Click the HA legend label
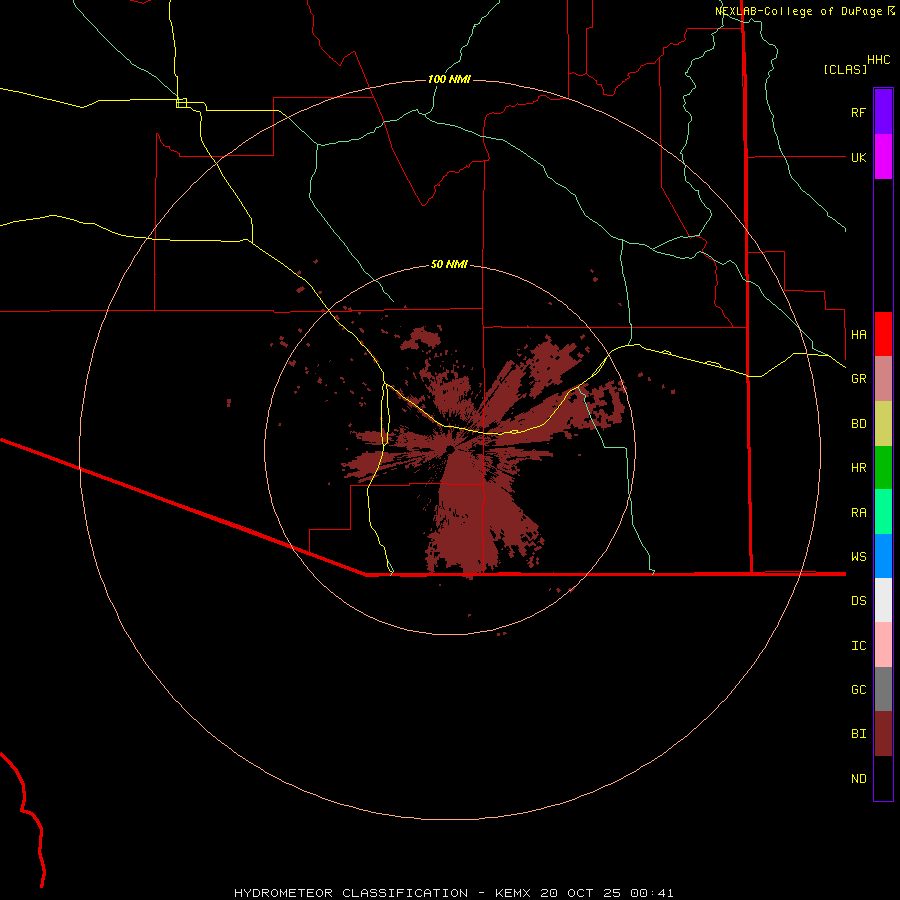This screenshot has height=900, width=900. point(858,334)
